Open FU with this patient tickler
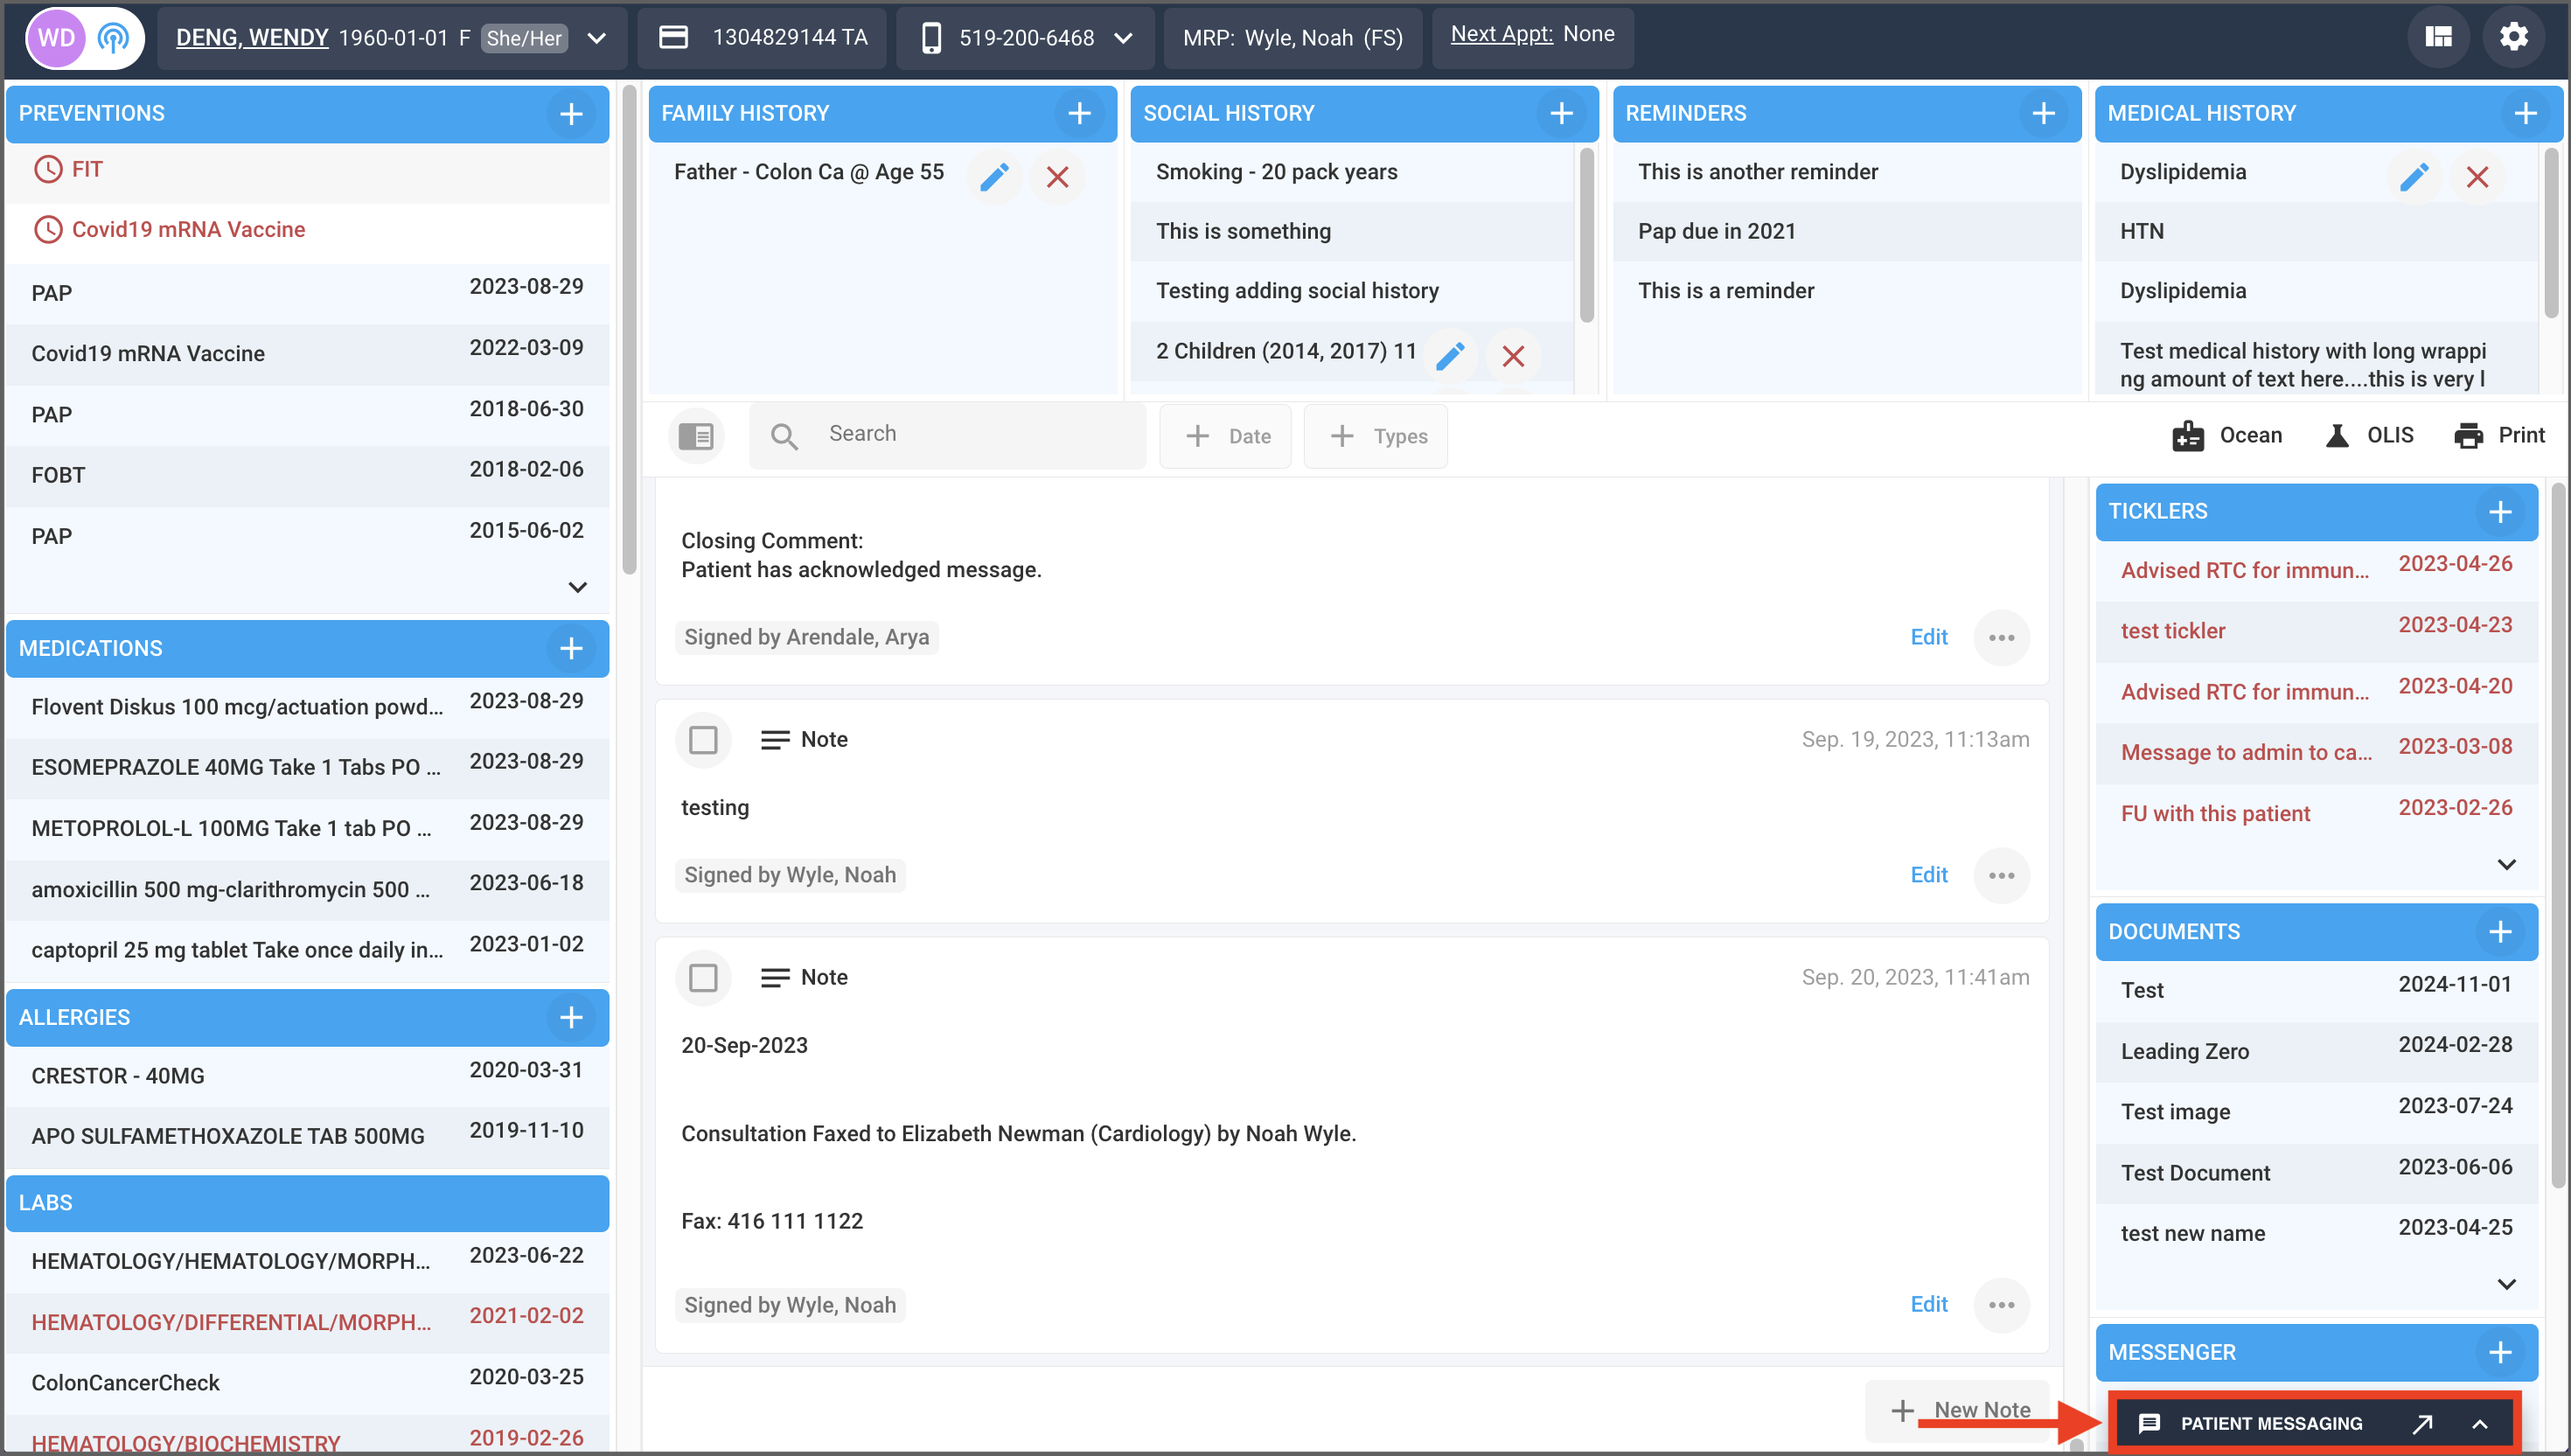Viewport: 2571px width, 1456px height. click(2316, 813)
